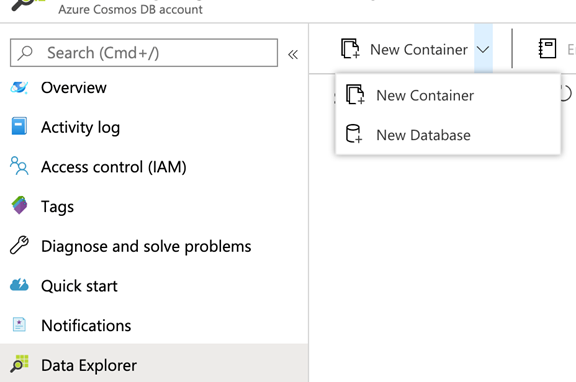The height and width of the screenshot is (382, 576).
Task: Click the Azure Cosmos DB account subtitle
Action: [x=130, y=9]
